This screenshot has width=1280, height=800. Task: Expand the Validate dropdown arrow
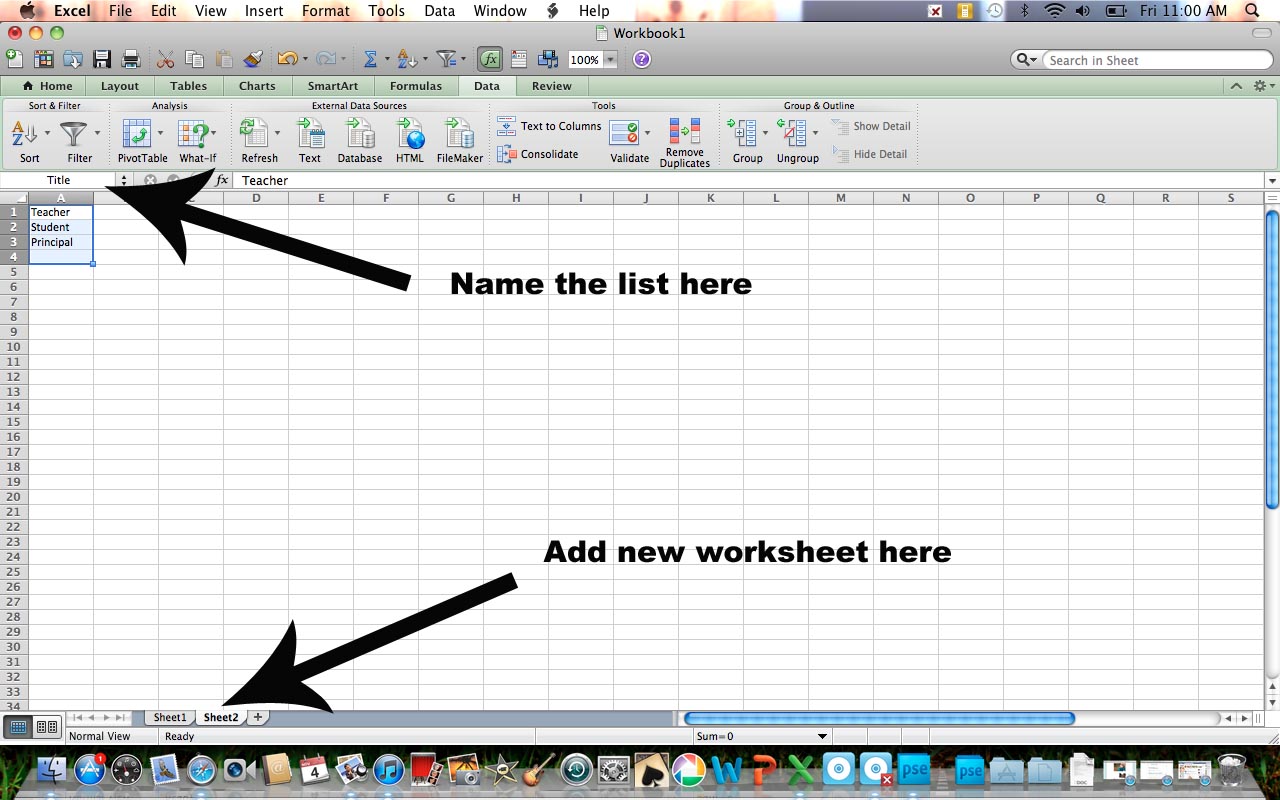pos(647,133)
